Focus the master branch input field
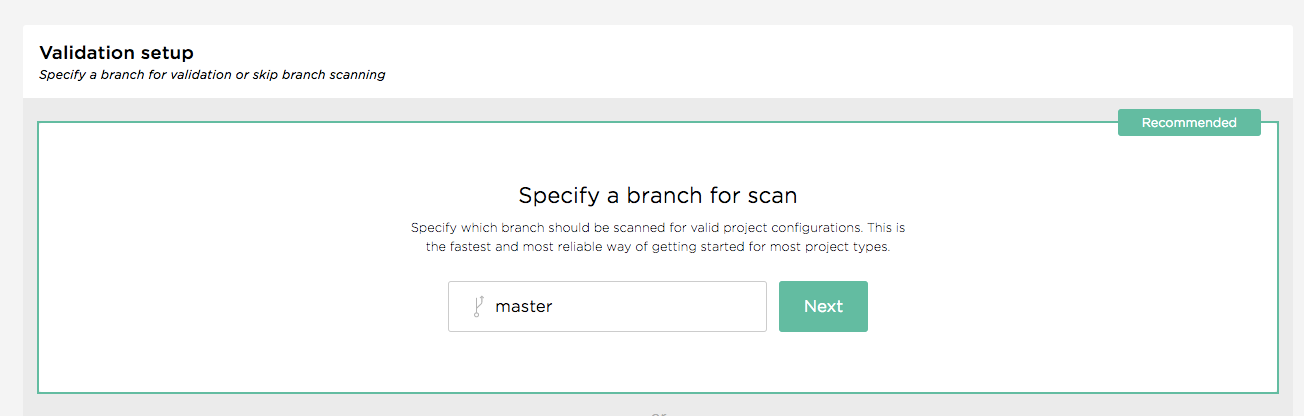The image size is (1304, 416). click(x=607, y=306)
